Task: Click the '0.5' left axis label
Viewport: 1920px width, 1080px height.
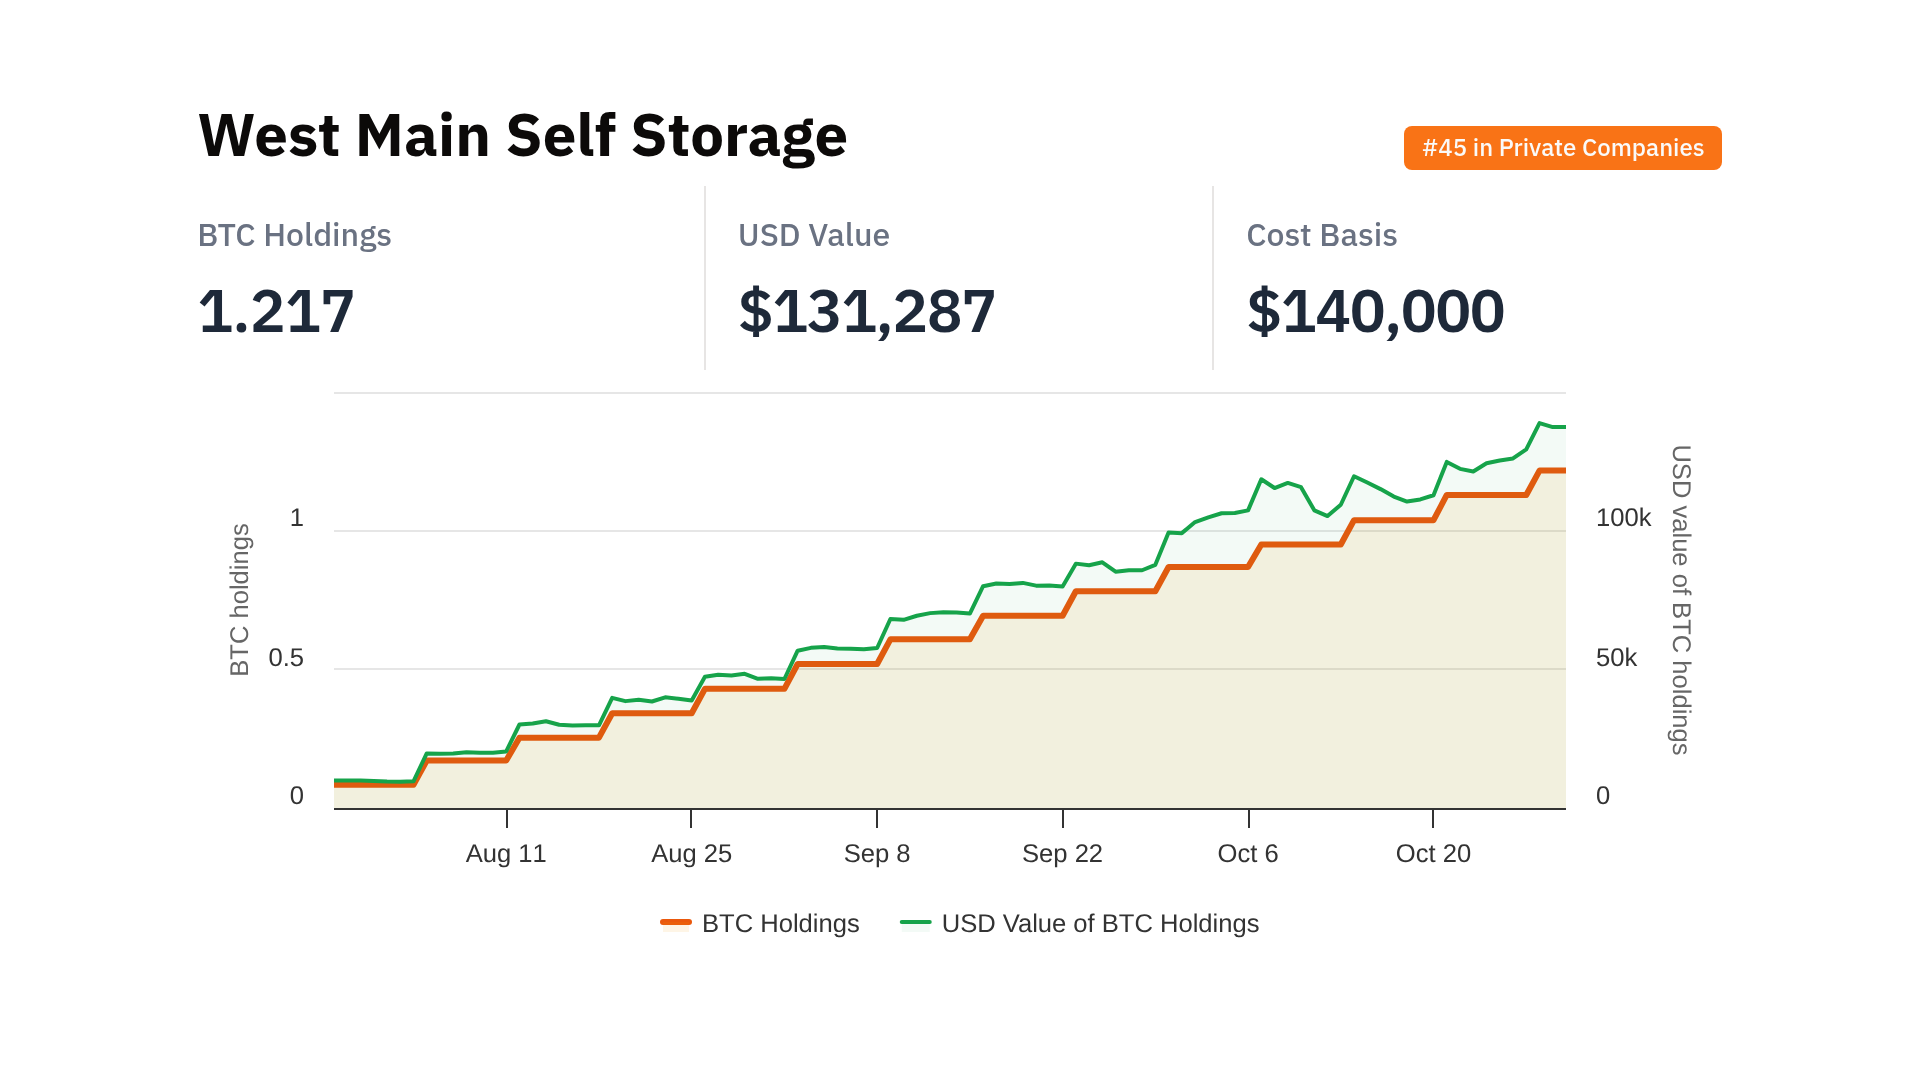Action: 286,658
